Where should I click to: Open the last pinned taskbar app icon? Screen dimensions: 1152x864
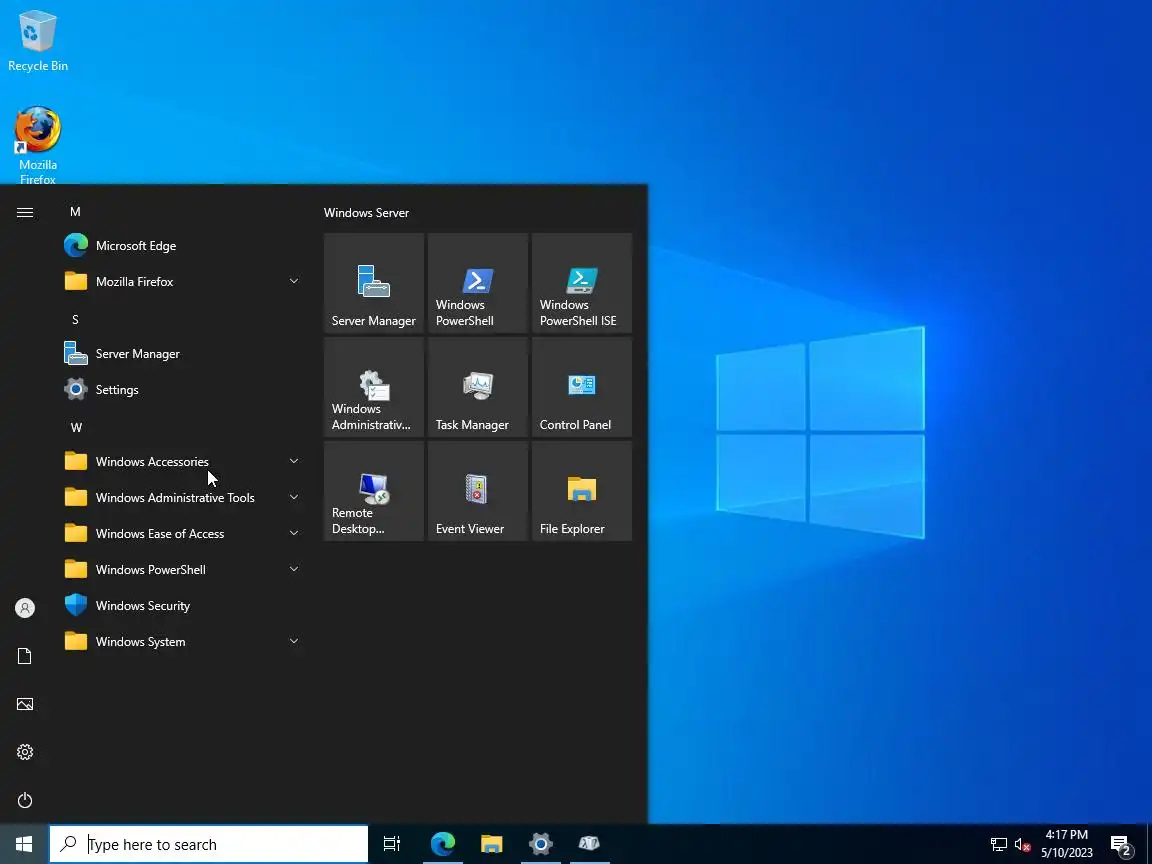588,844
